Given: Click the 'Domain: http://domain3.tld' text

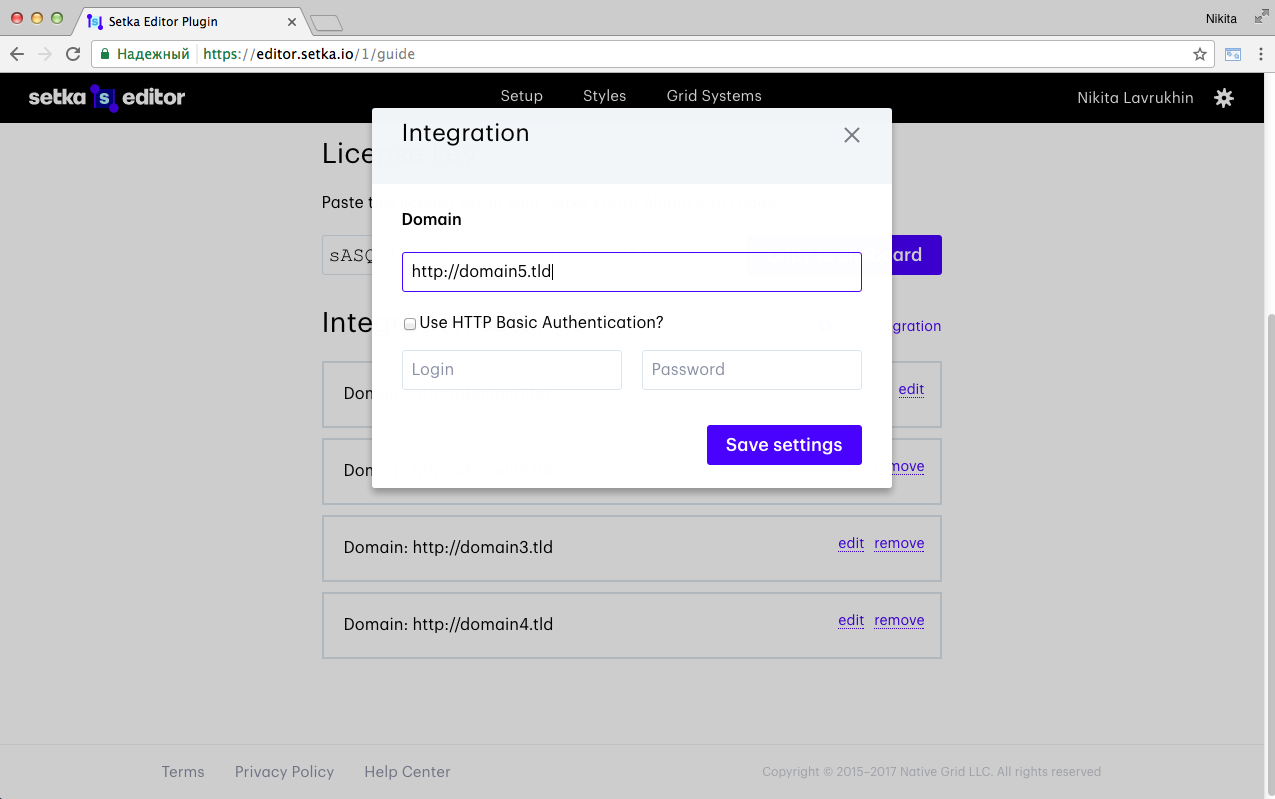Looking at the screenshot, I should (448, 547).
